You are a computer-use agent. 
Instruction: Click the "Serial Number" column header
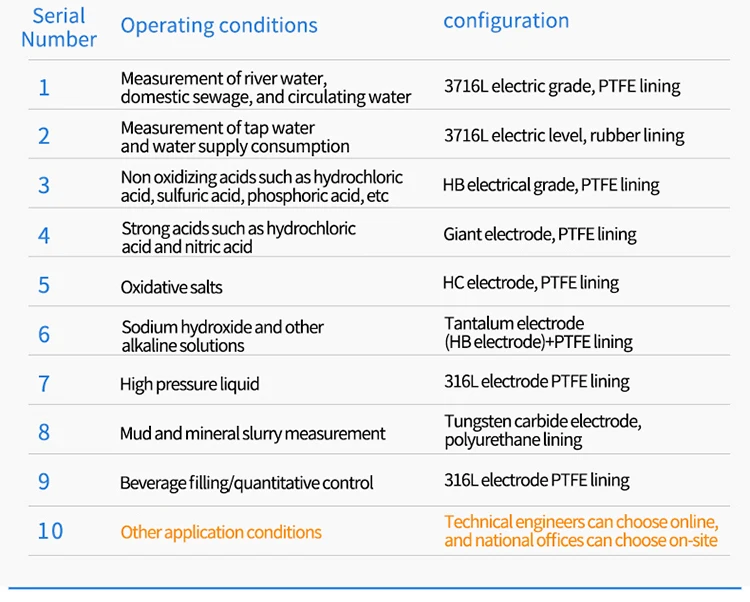click(59, 28)
